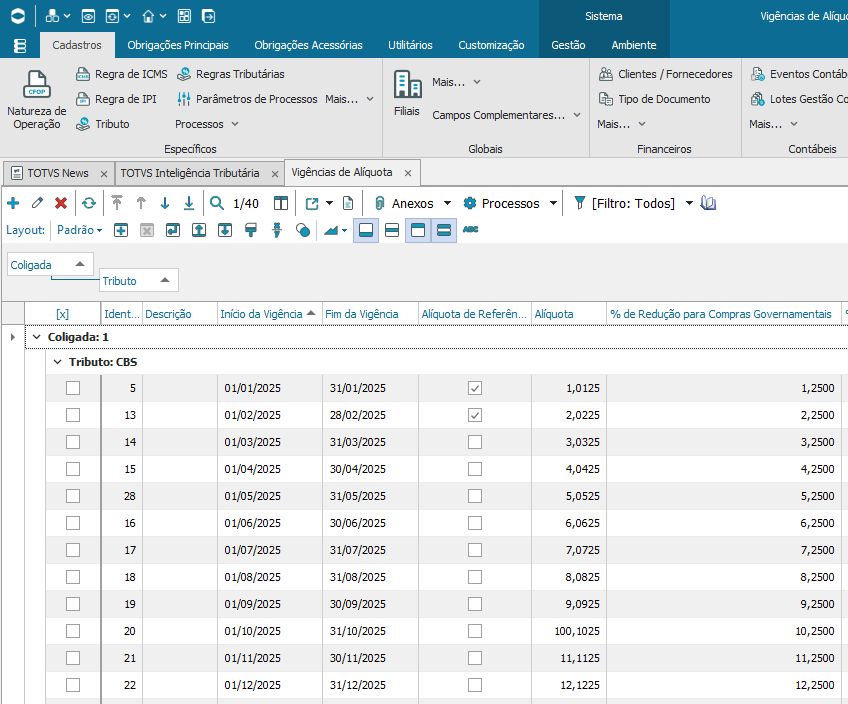The height and width of the screenshot is (704, 848).
Task: Uncheck Alíquota de Referência for row 5
Action: point(475,388)
